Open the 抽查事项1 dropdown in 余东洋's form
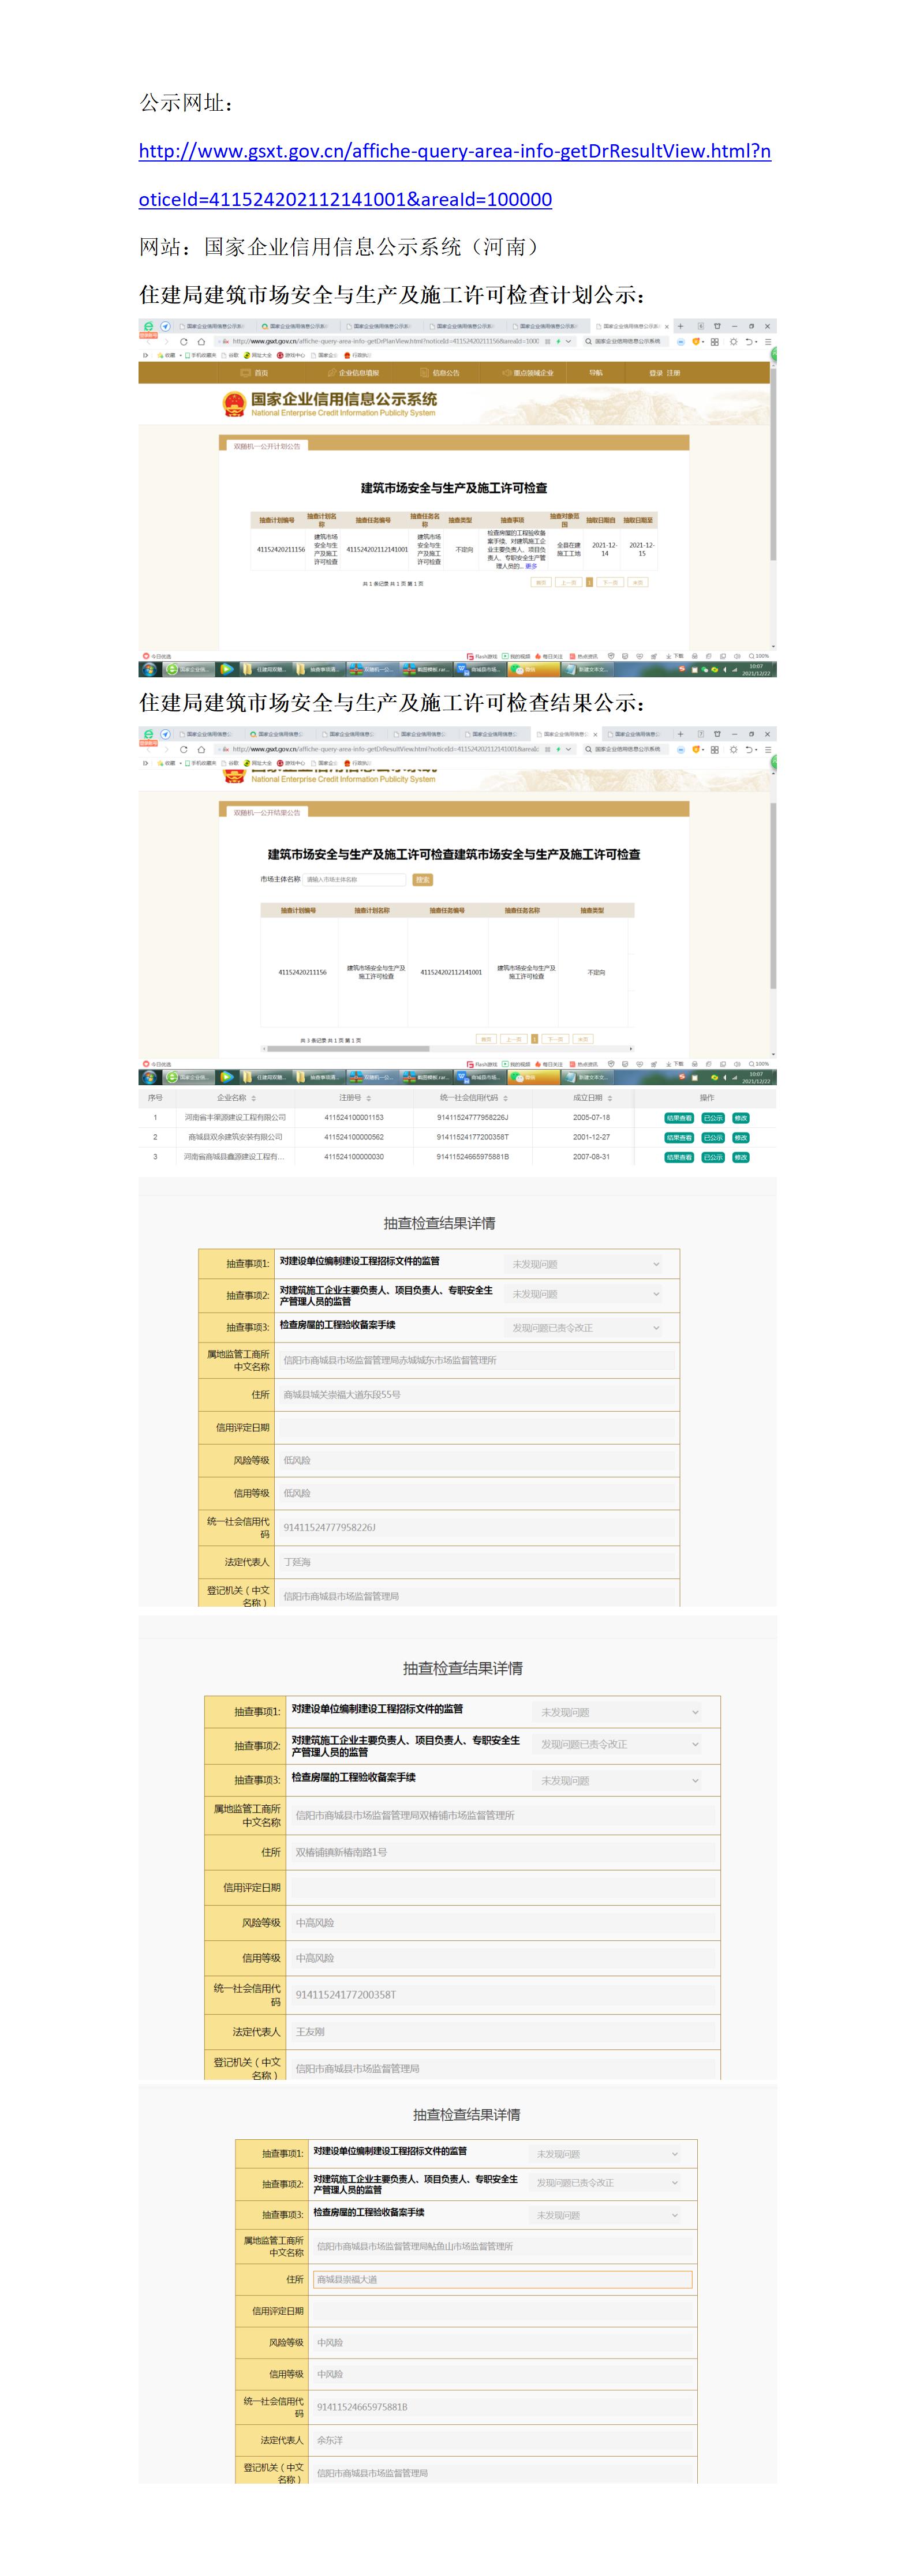916x2576 pixels. coord(606,2154)
